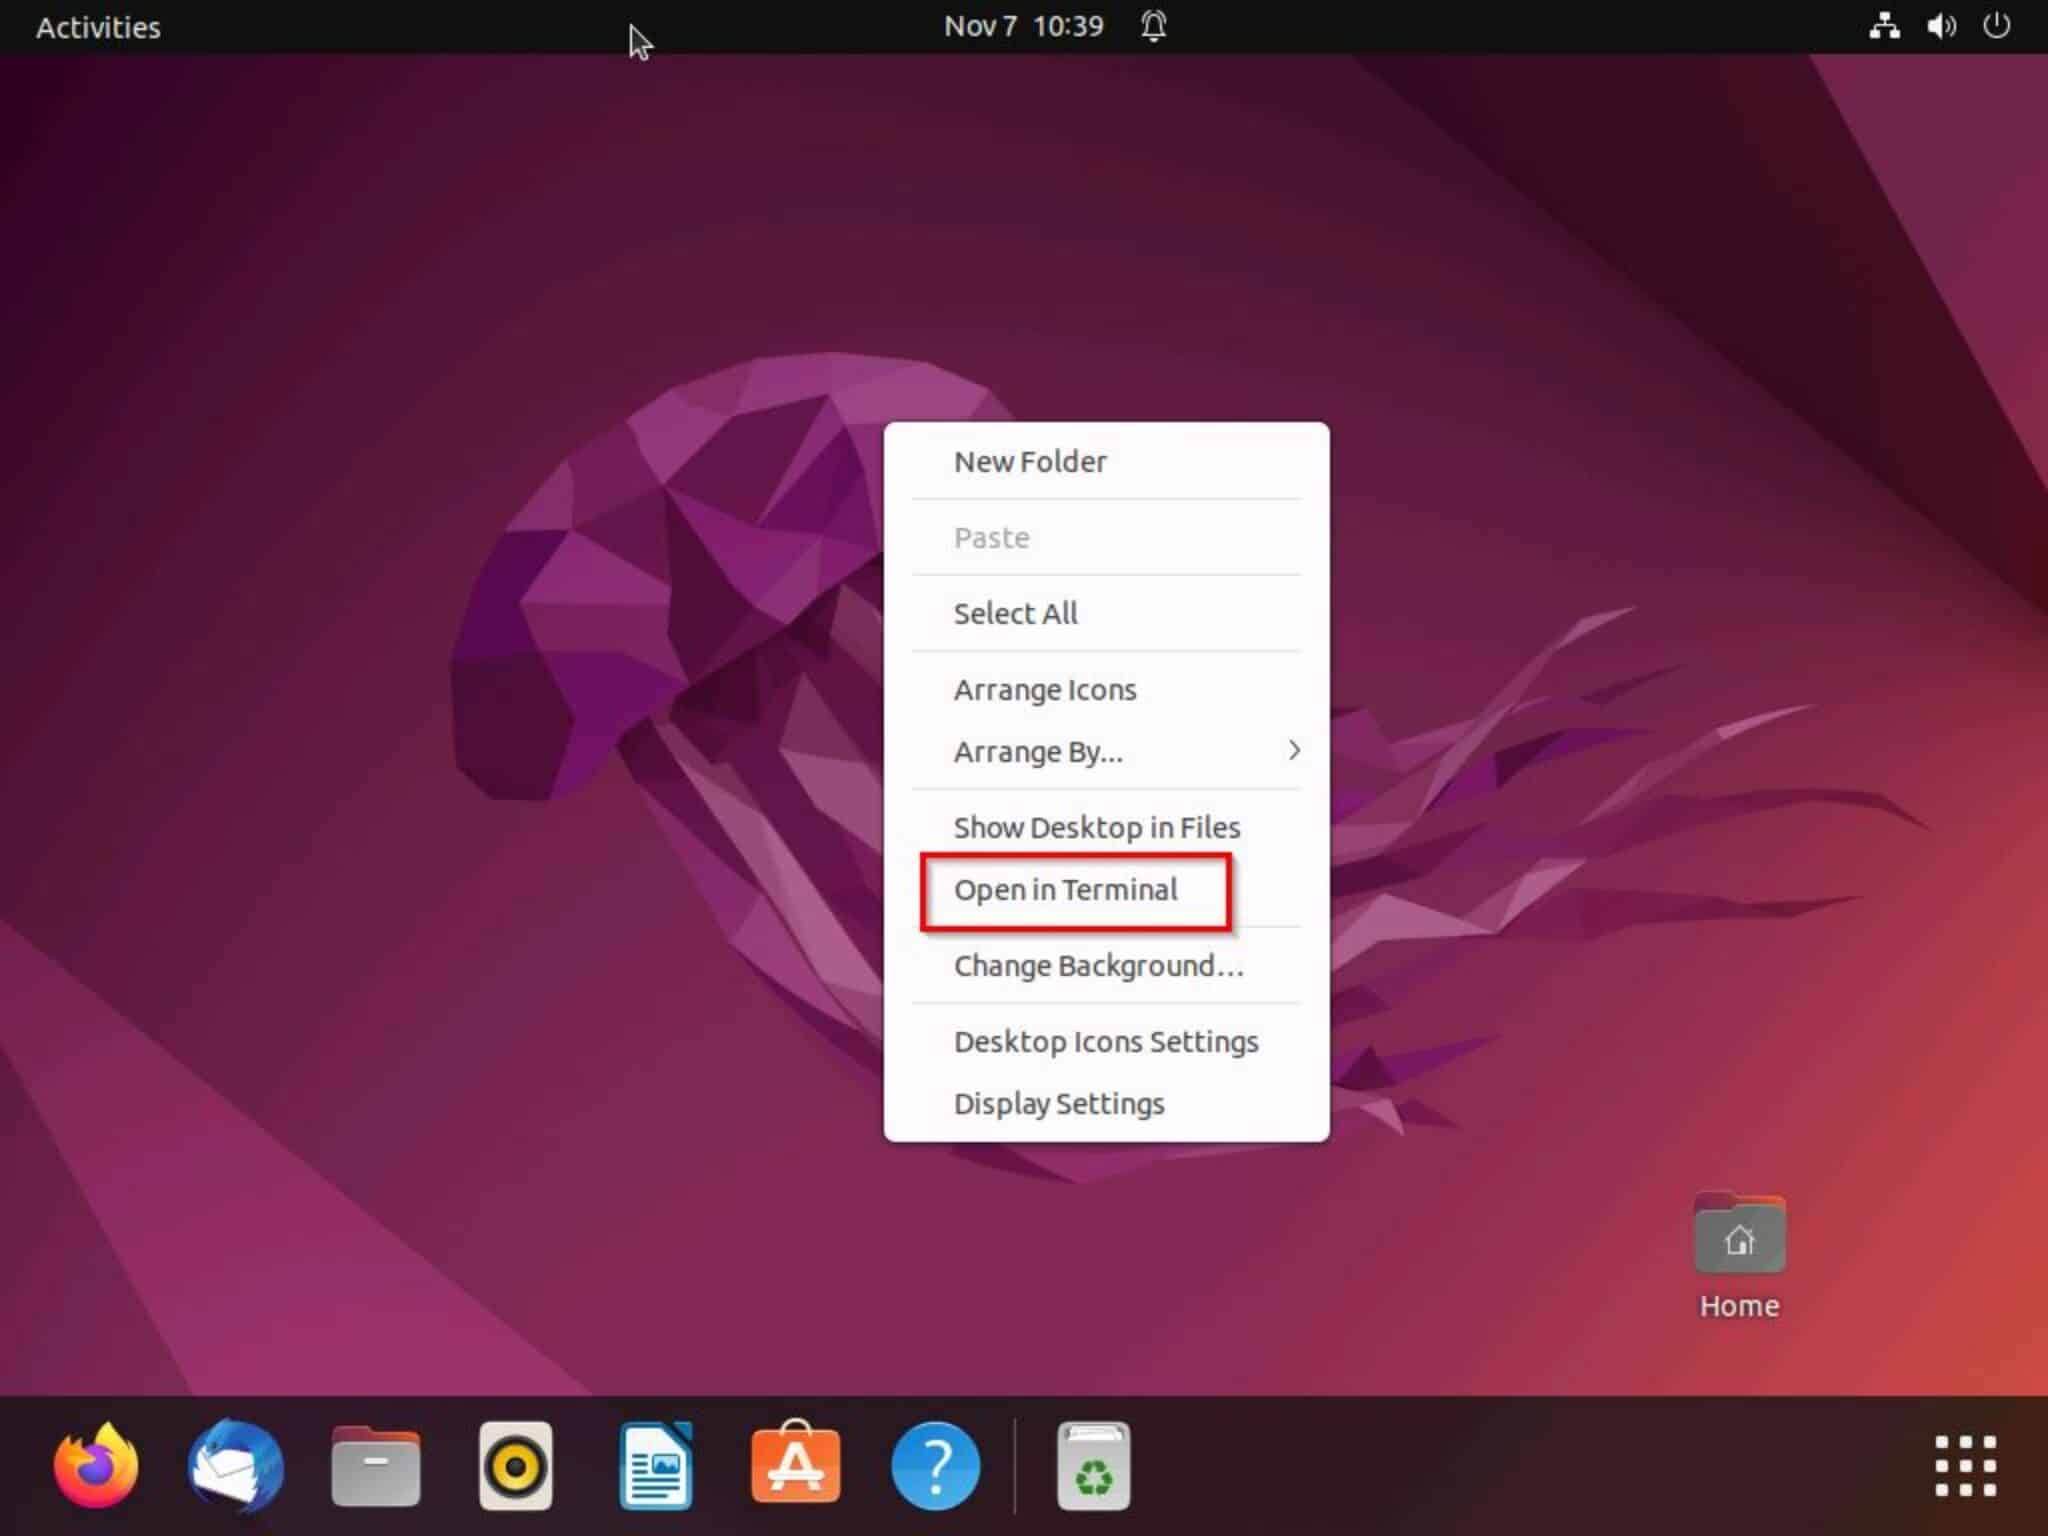Open the clock and calendar menu

pos(1024,26)
